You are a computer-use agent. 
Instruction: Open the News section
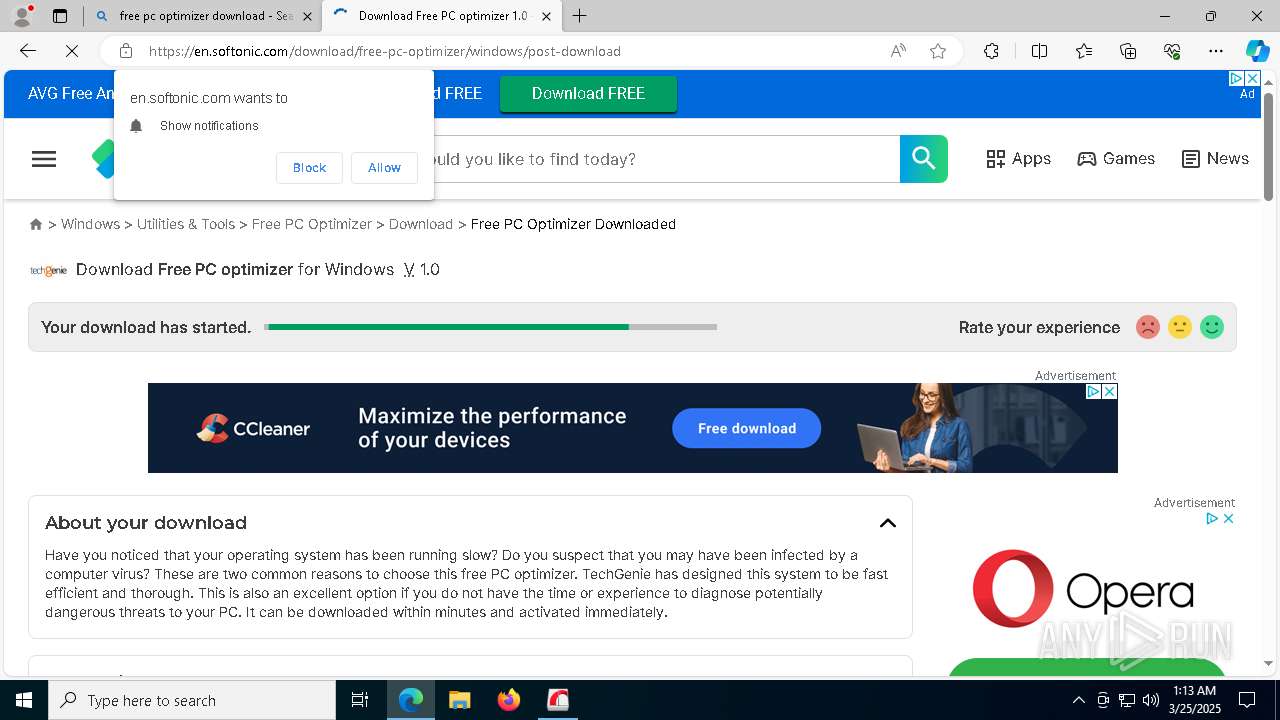(x=1215, y=159)
